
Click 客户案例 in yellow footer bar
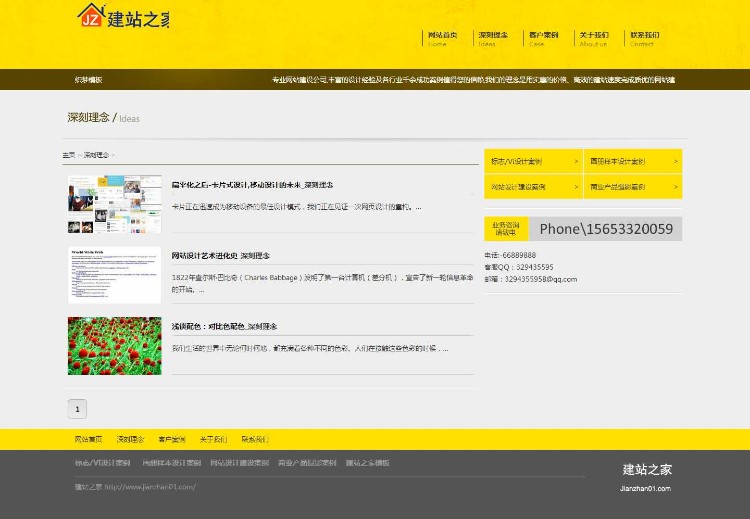click(x=171, y=439)
